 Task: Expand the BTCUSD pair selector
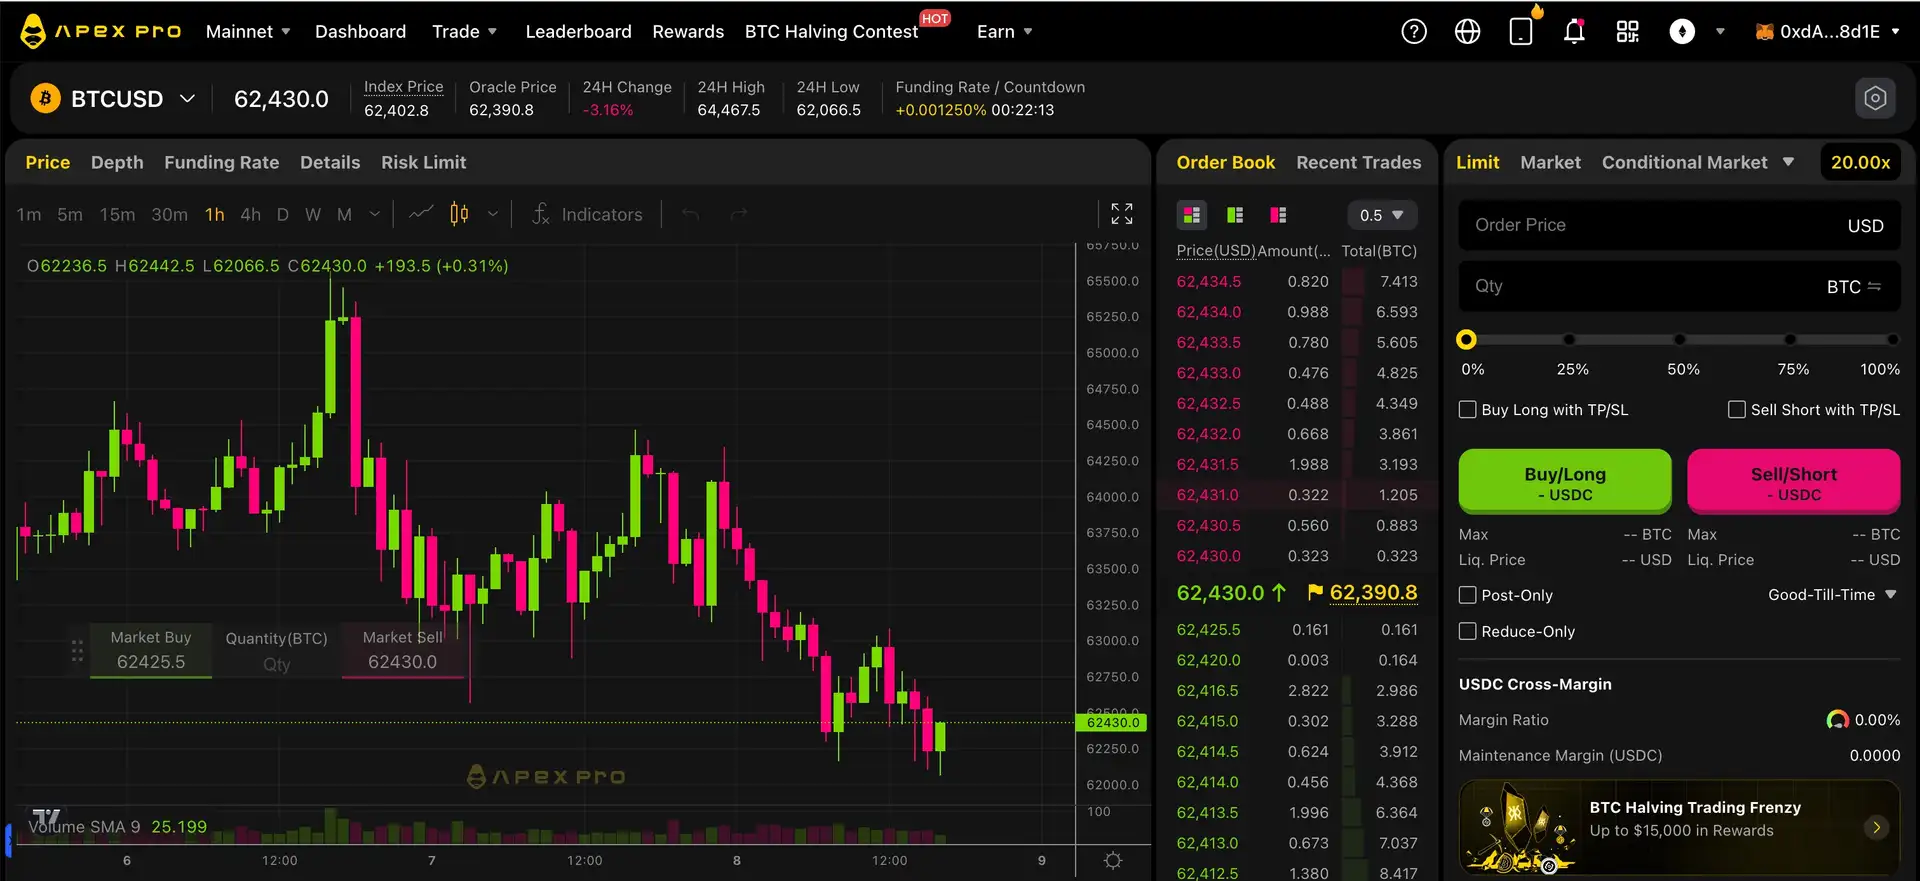187,99
